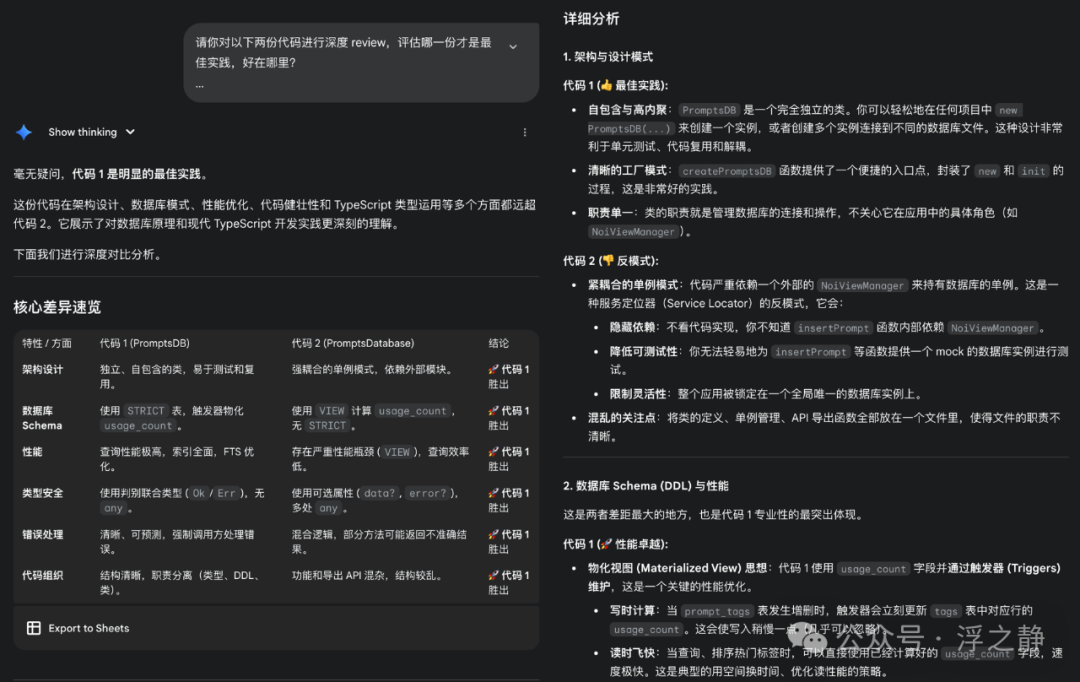Click the 代码组织 row label
The image size is (1080, 682).
(x=43, y=575)
